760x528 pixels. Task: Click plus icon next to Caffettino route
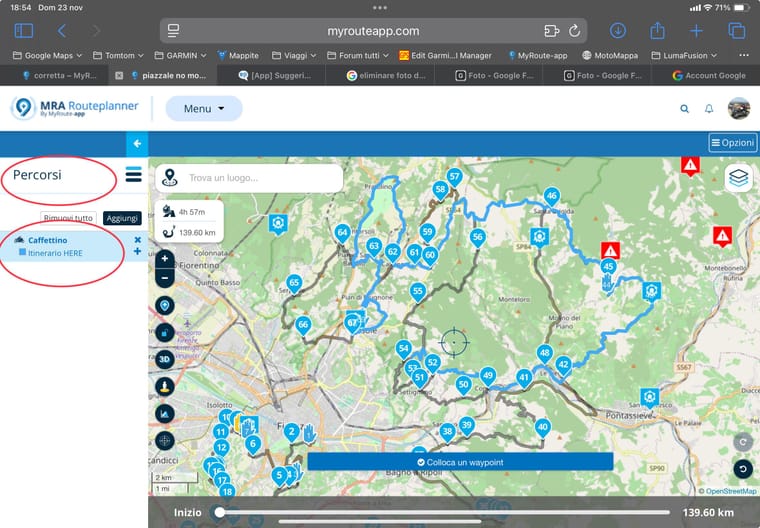[138, 252]
